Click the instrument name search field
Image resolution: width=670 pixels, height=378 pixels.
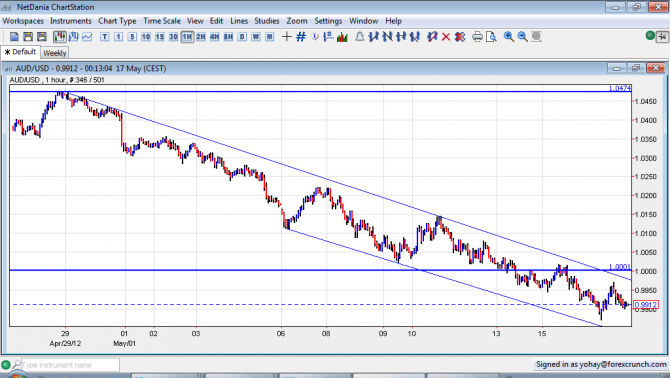click(x=71, y=365)
